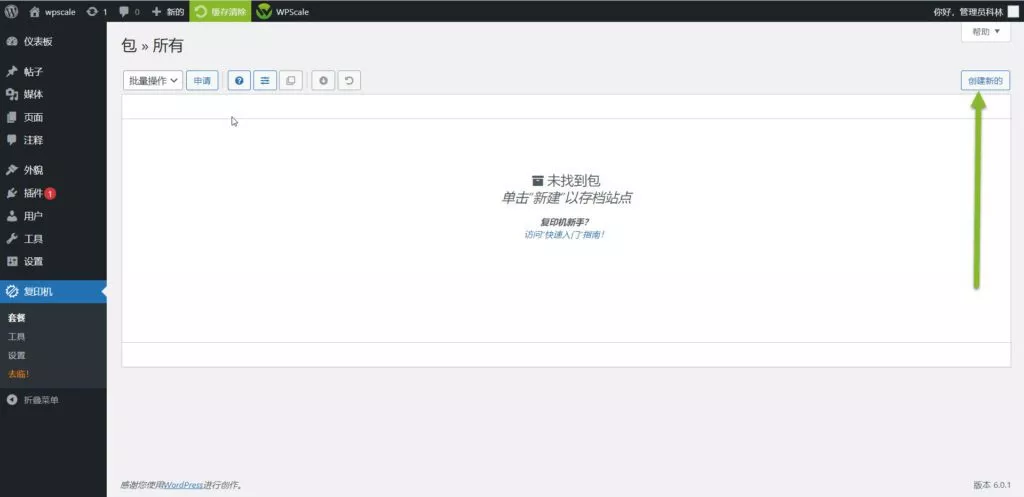Click the question-mark help icon
This screenshot has height=497, width=1024.
point(239,81)
